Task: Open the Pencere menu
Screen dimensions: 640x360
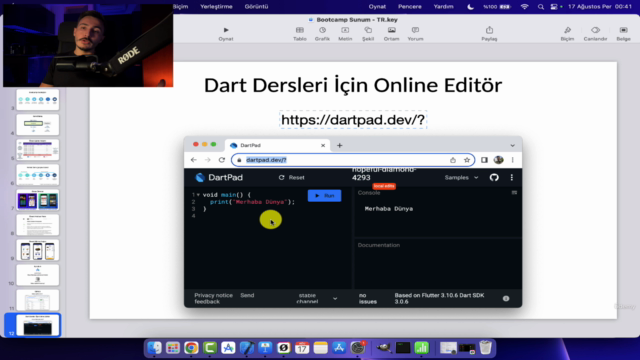Action: tap(410, 7)
